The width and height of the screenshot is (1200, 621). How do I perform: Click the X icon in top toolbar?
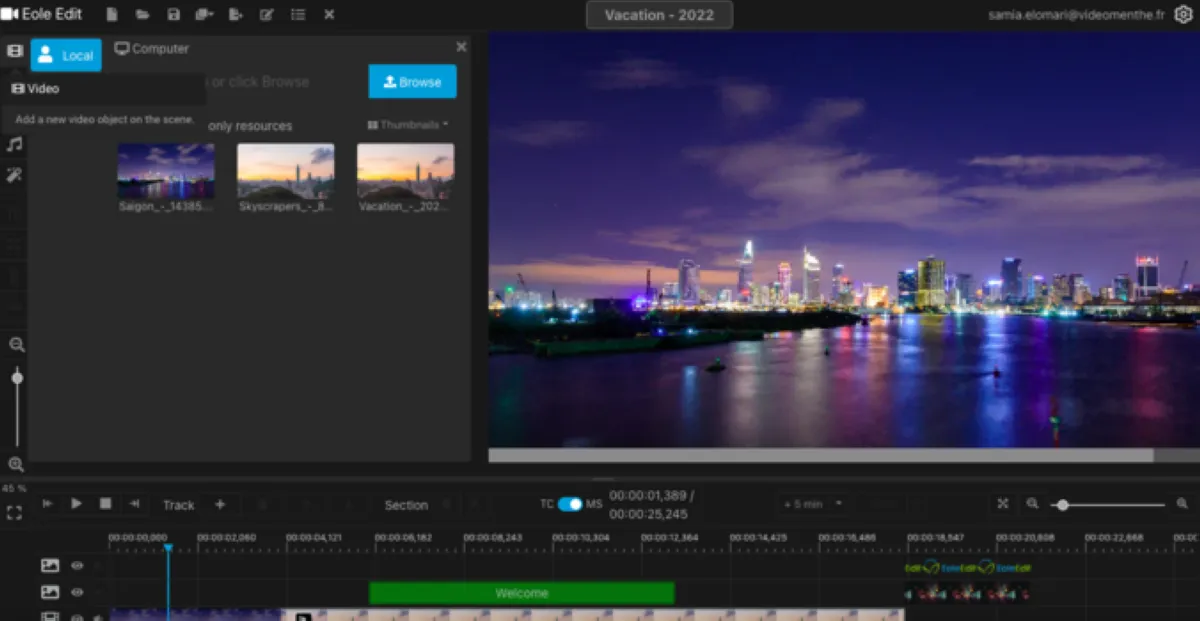click(329, 15)
